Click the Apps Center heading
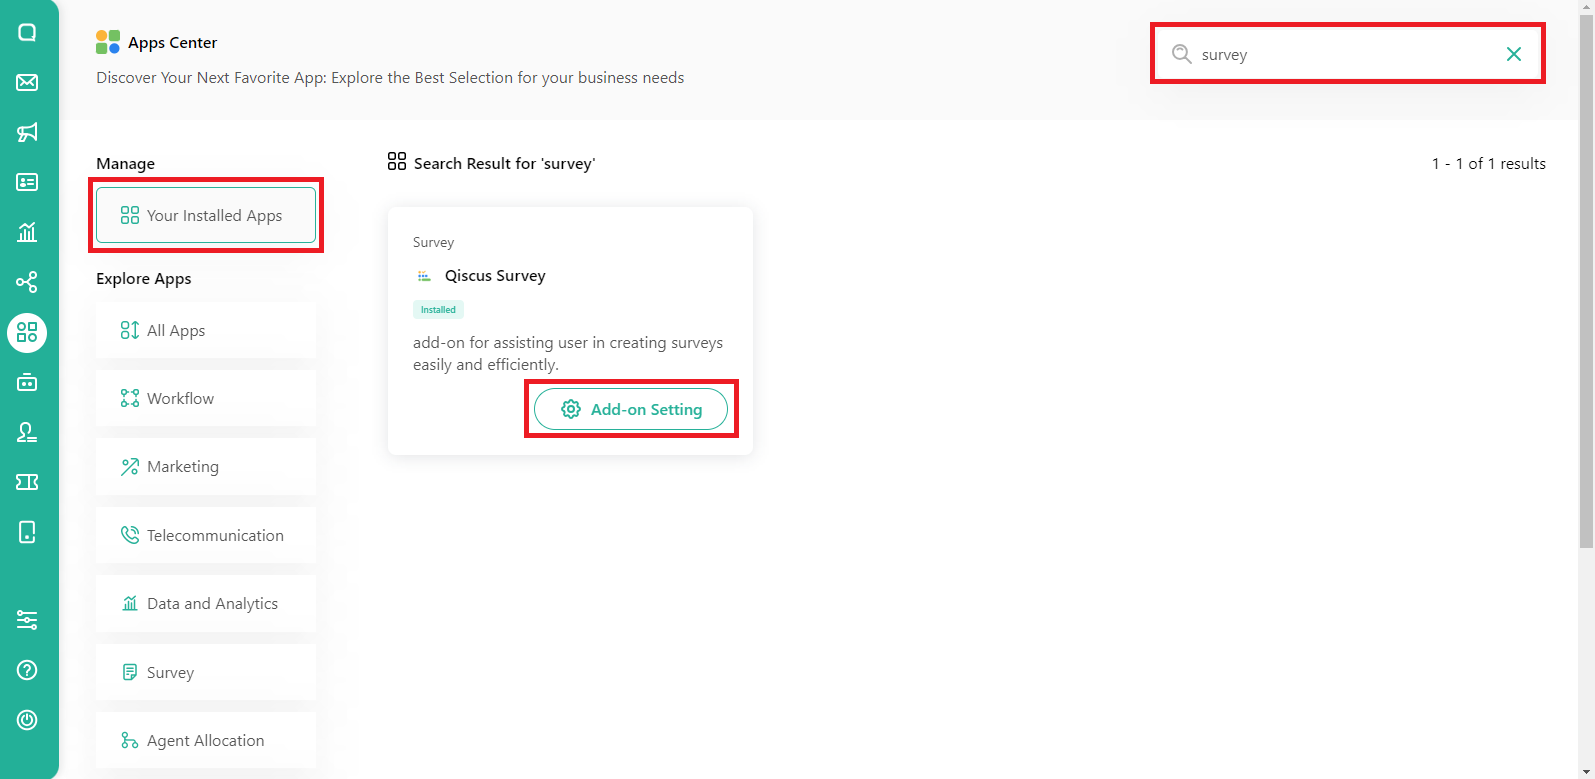The height and width of the screenshot is (779, 1595). coord(172,42)
